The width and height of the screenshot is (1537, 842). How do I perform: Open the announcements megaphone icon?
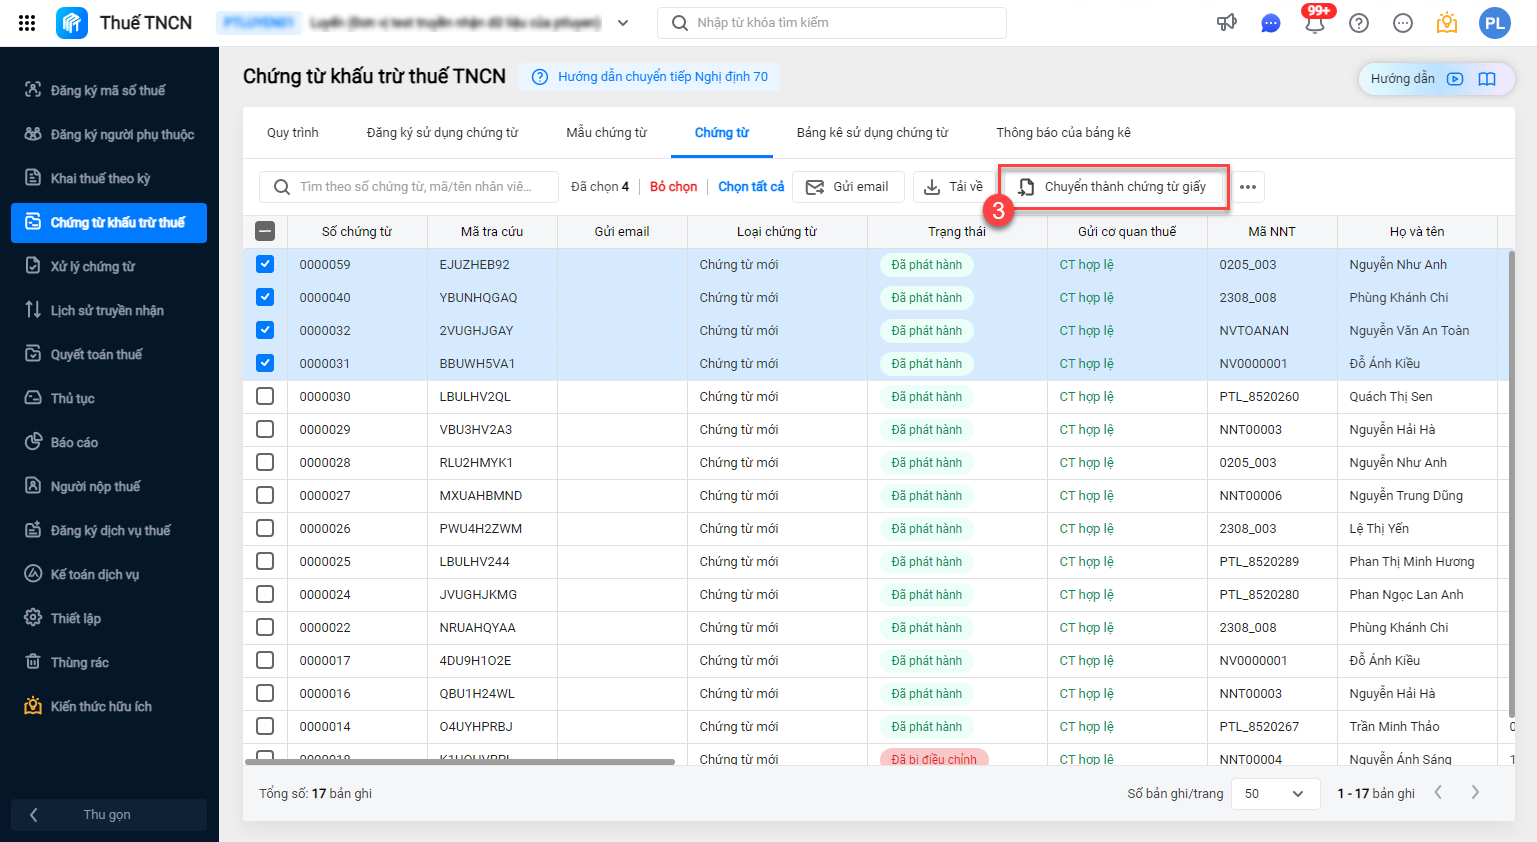coord(1226,23)
